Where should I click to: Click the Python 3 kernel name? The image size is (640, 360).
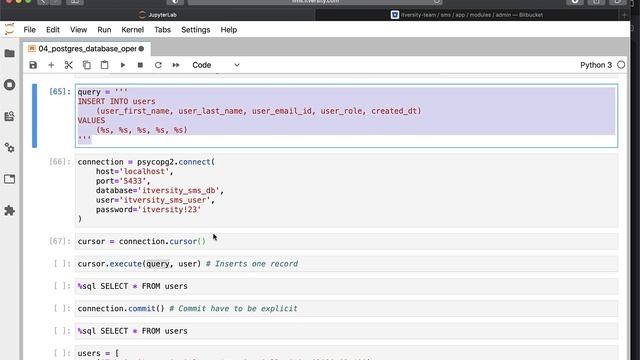tap(596, 65)
